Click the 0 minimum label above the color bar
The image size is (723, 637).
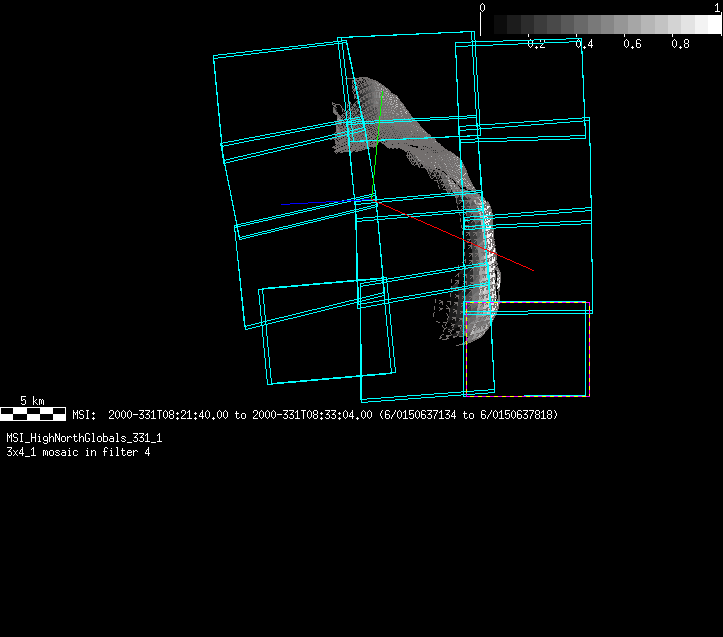click(483, 7)
